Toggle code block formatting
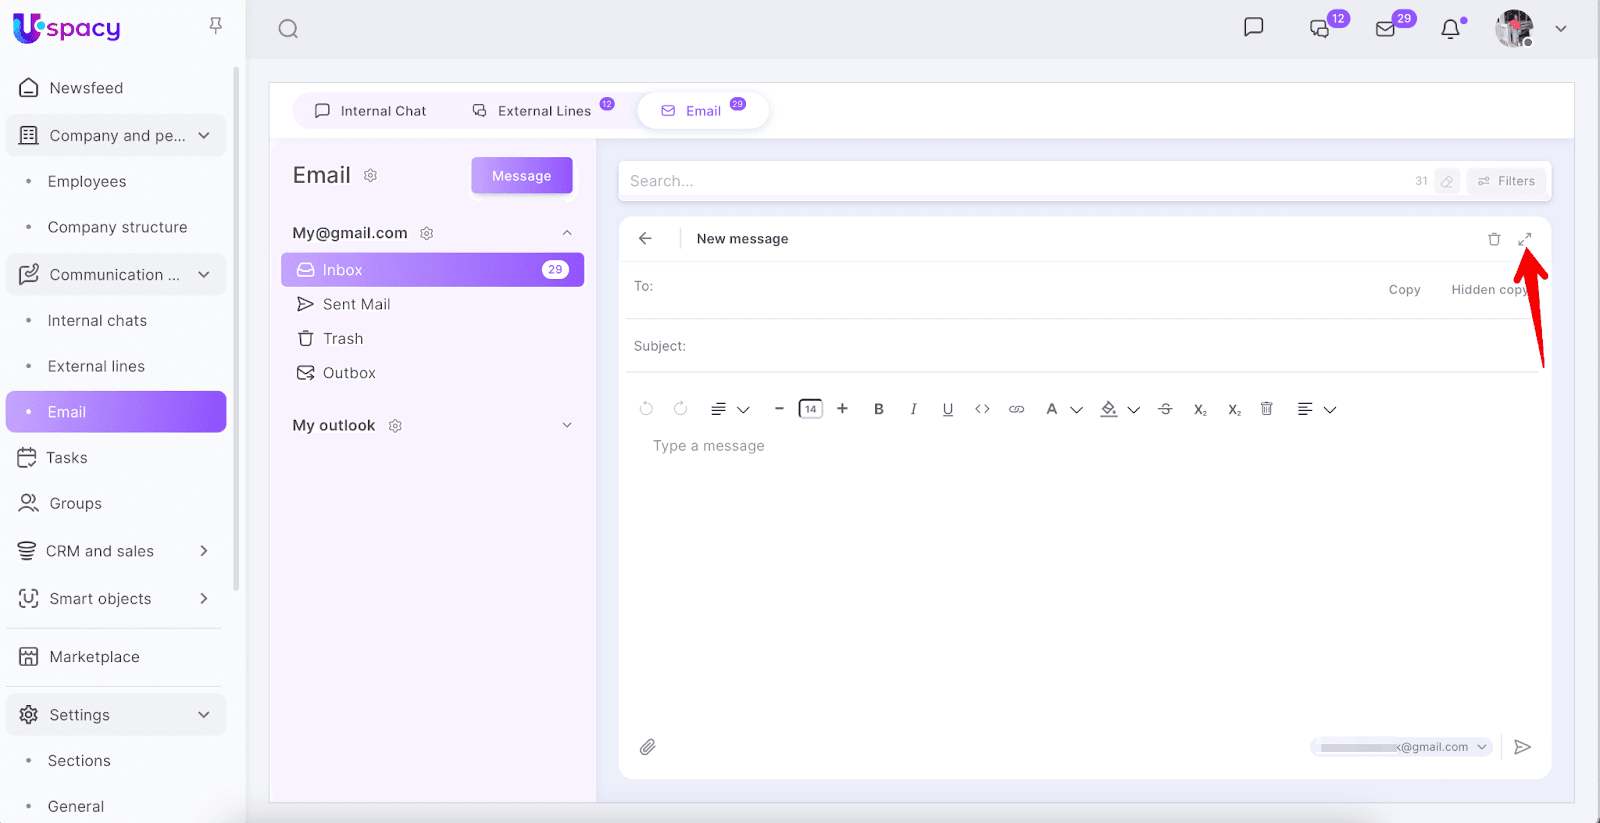1600x823 pixels. coord(982,409)
